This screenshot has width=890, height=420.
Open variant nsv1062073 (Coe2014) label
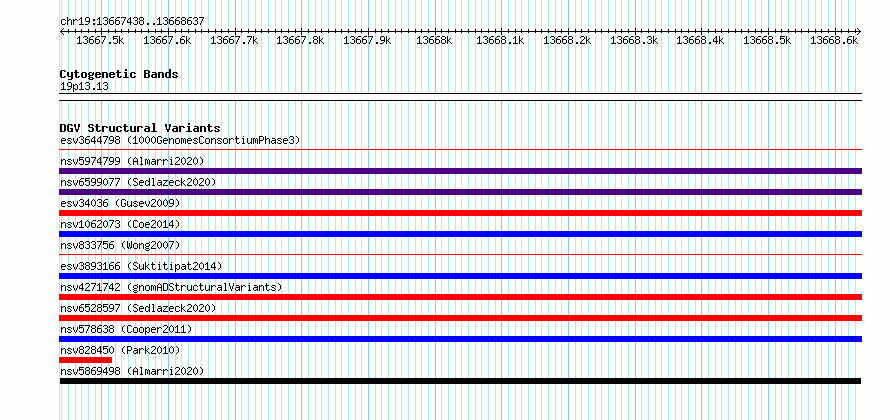point(120,224)
